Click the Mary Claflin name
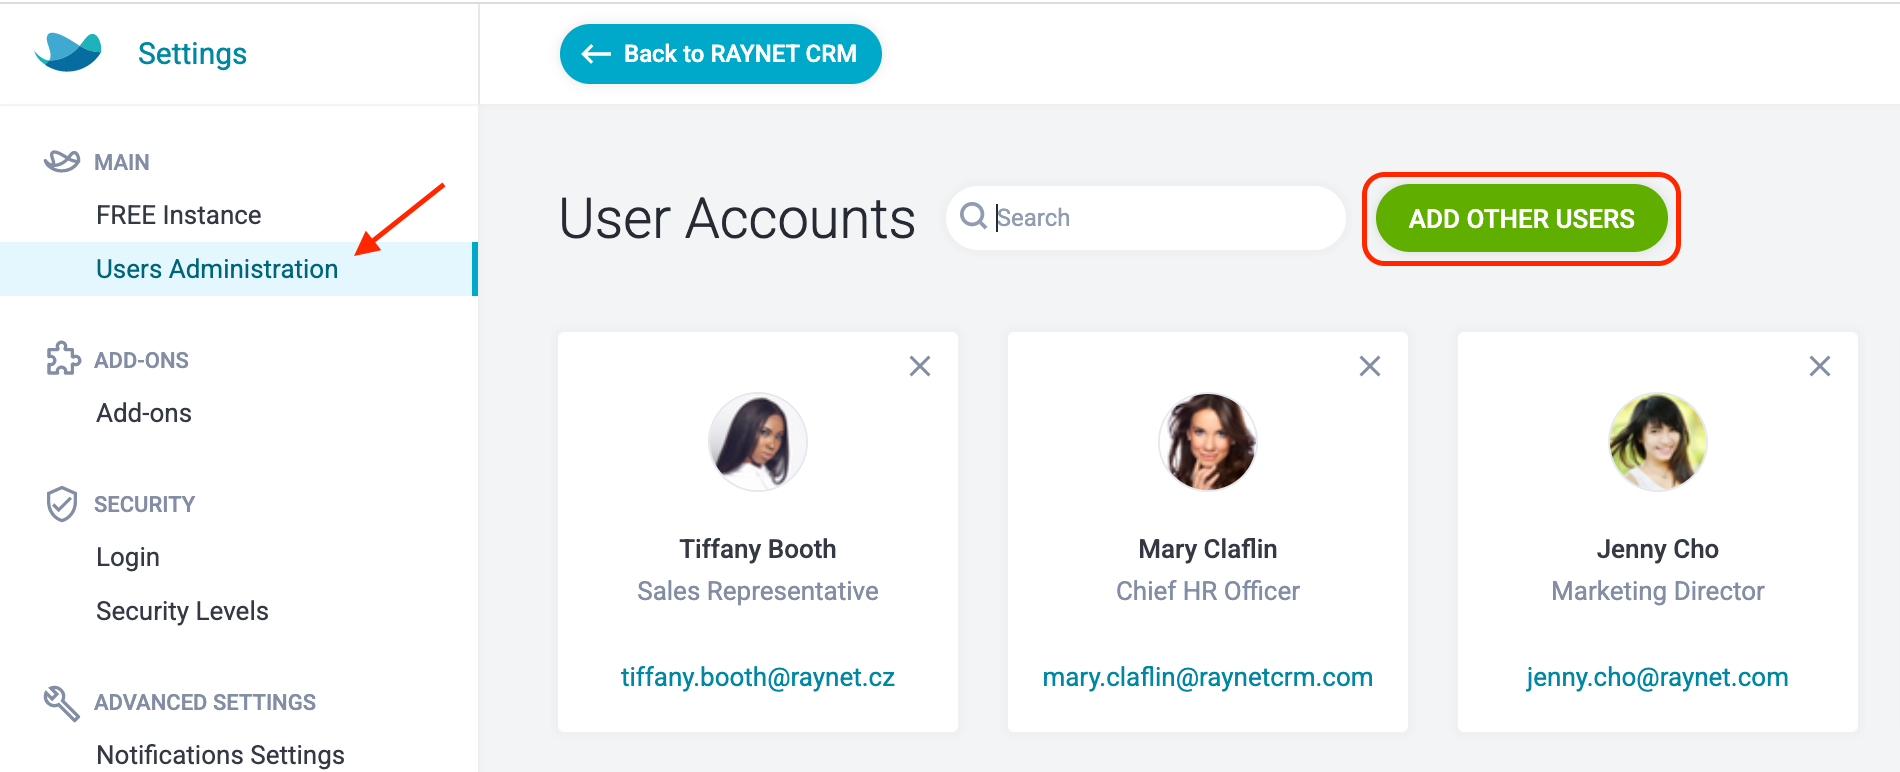This screenshot has height=772, width=1900. [1208, 549]
